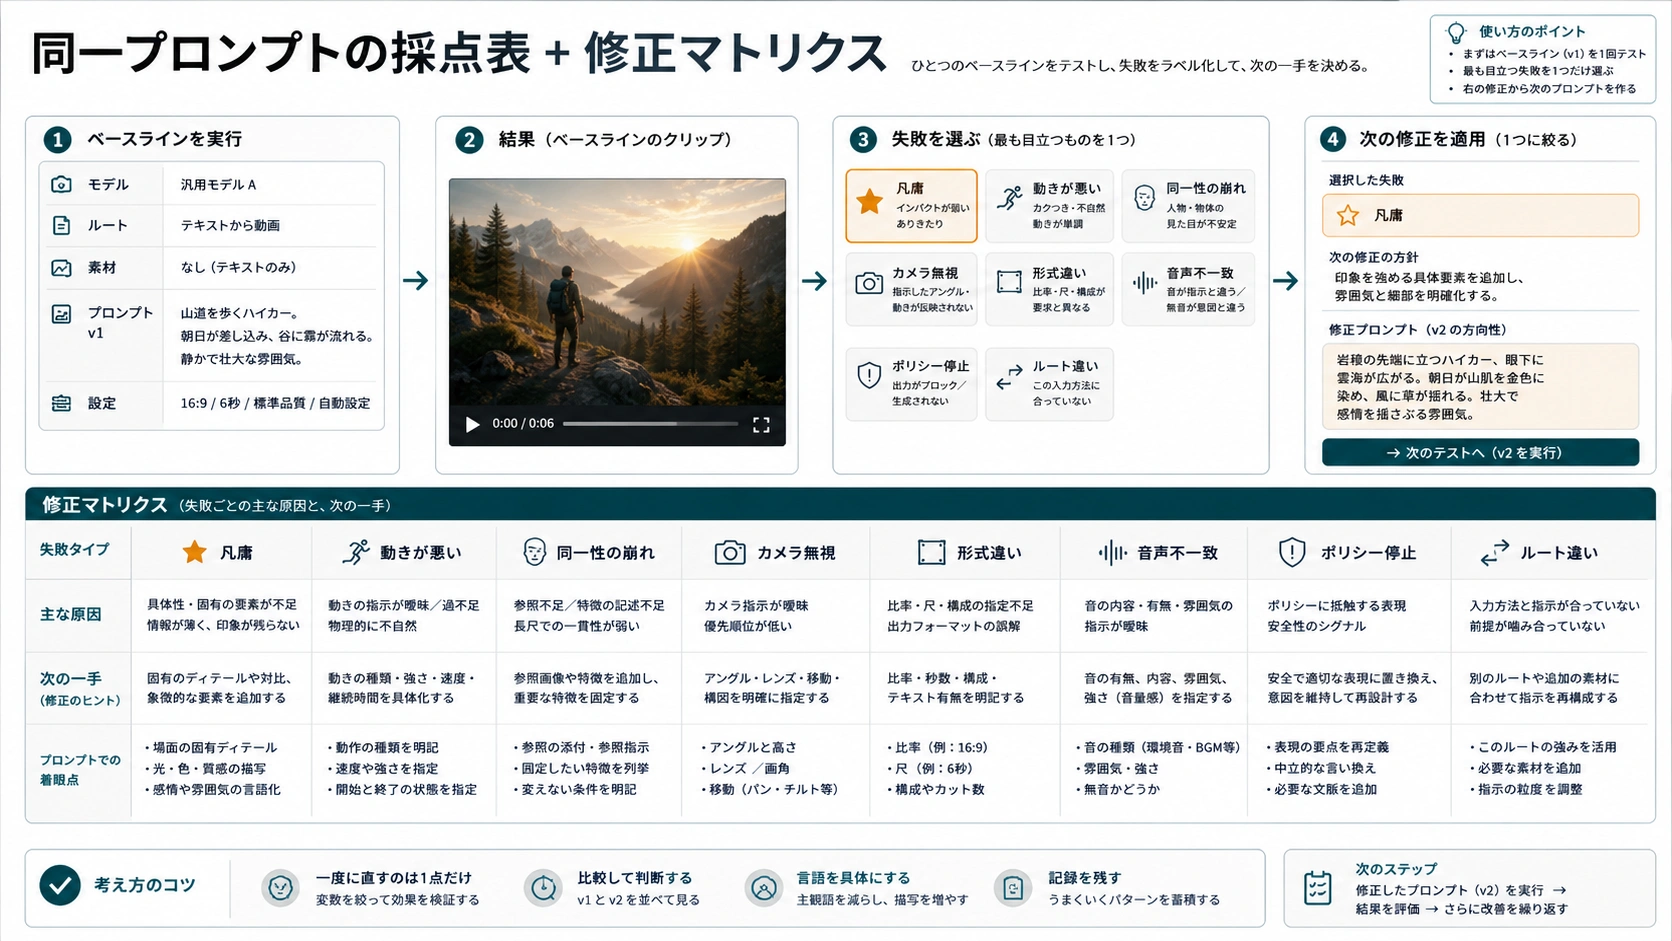Click the checkmark icon by 考え方のコツ
The height and width of the screenshot is (941, 1672).
pos(60,885)
